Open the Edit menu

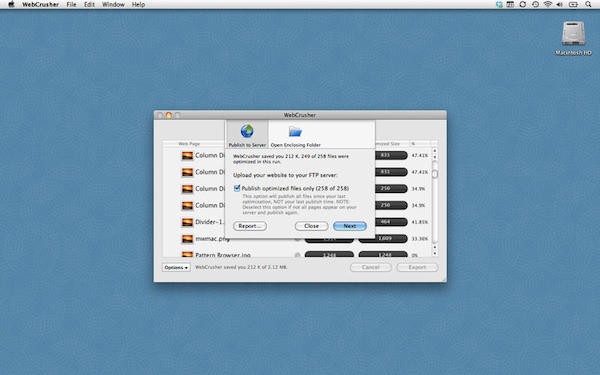(x=89, y=5)
